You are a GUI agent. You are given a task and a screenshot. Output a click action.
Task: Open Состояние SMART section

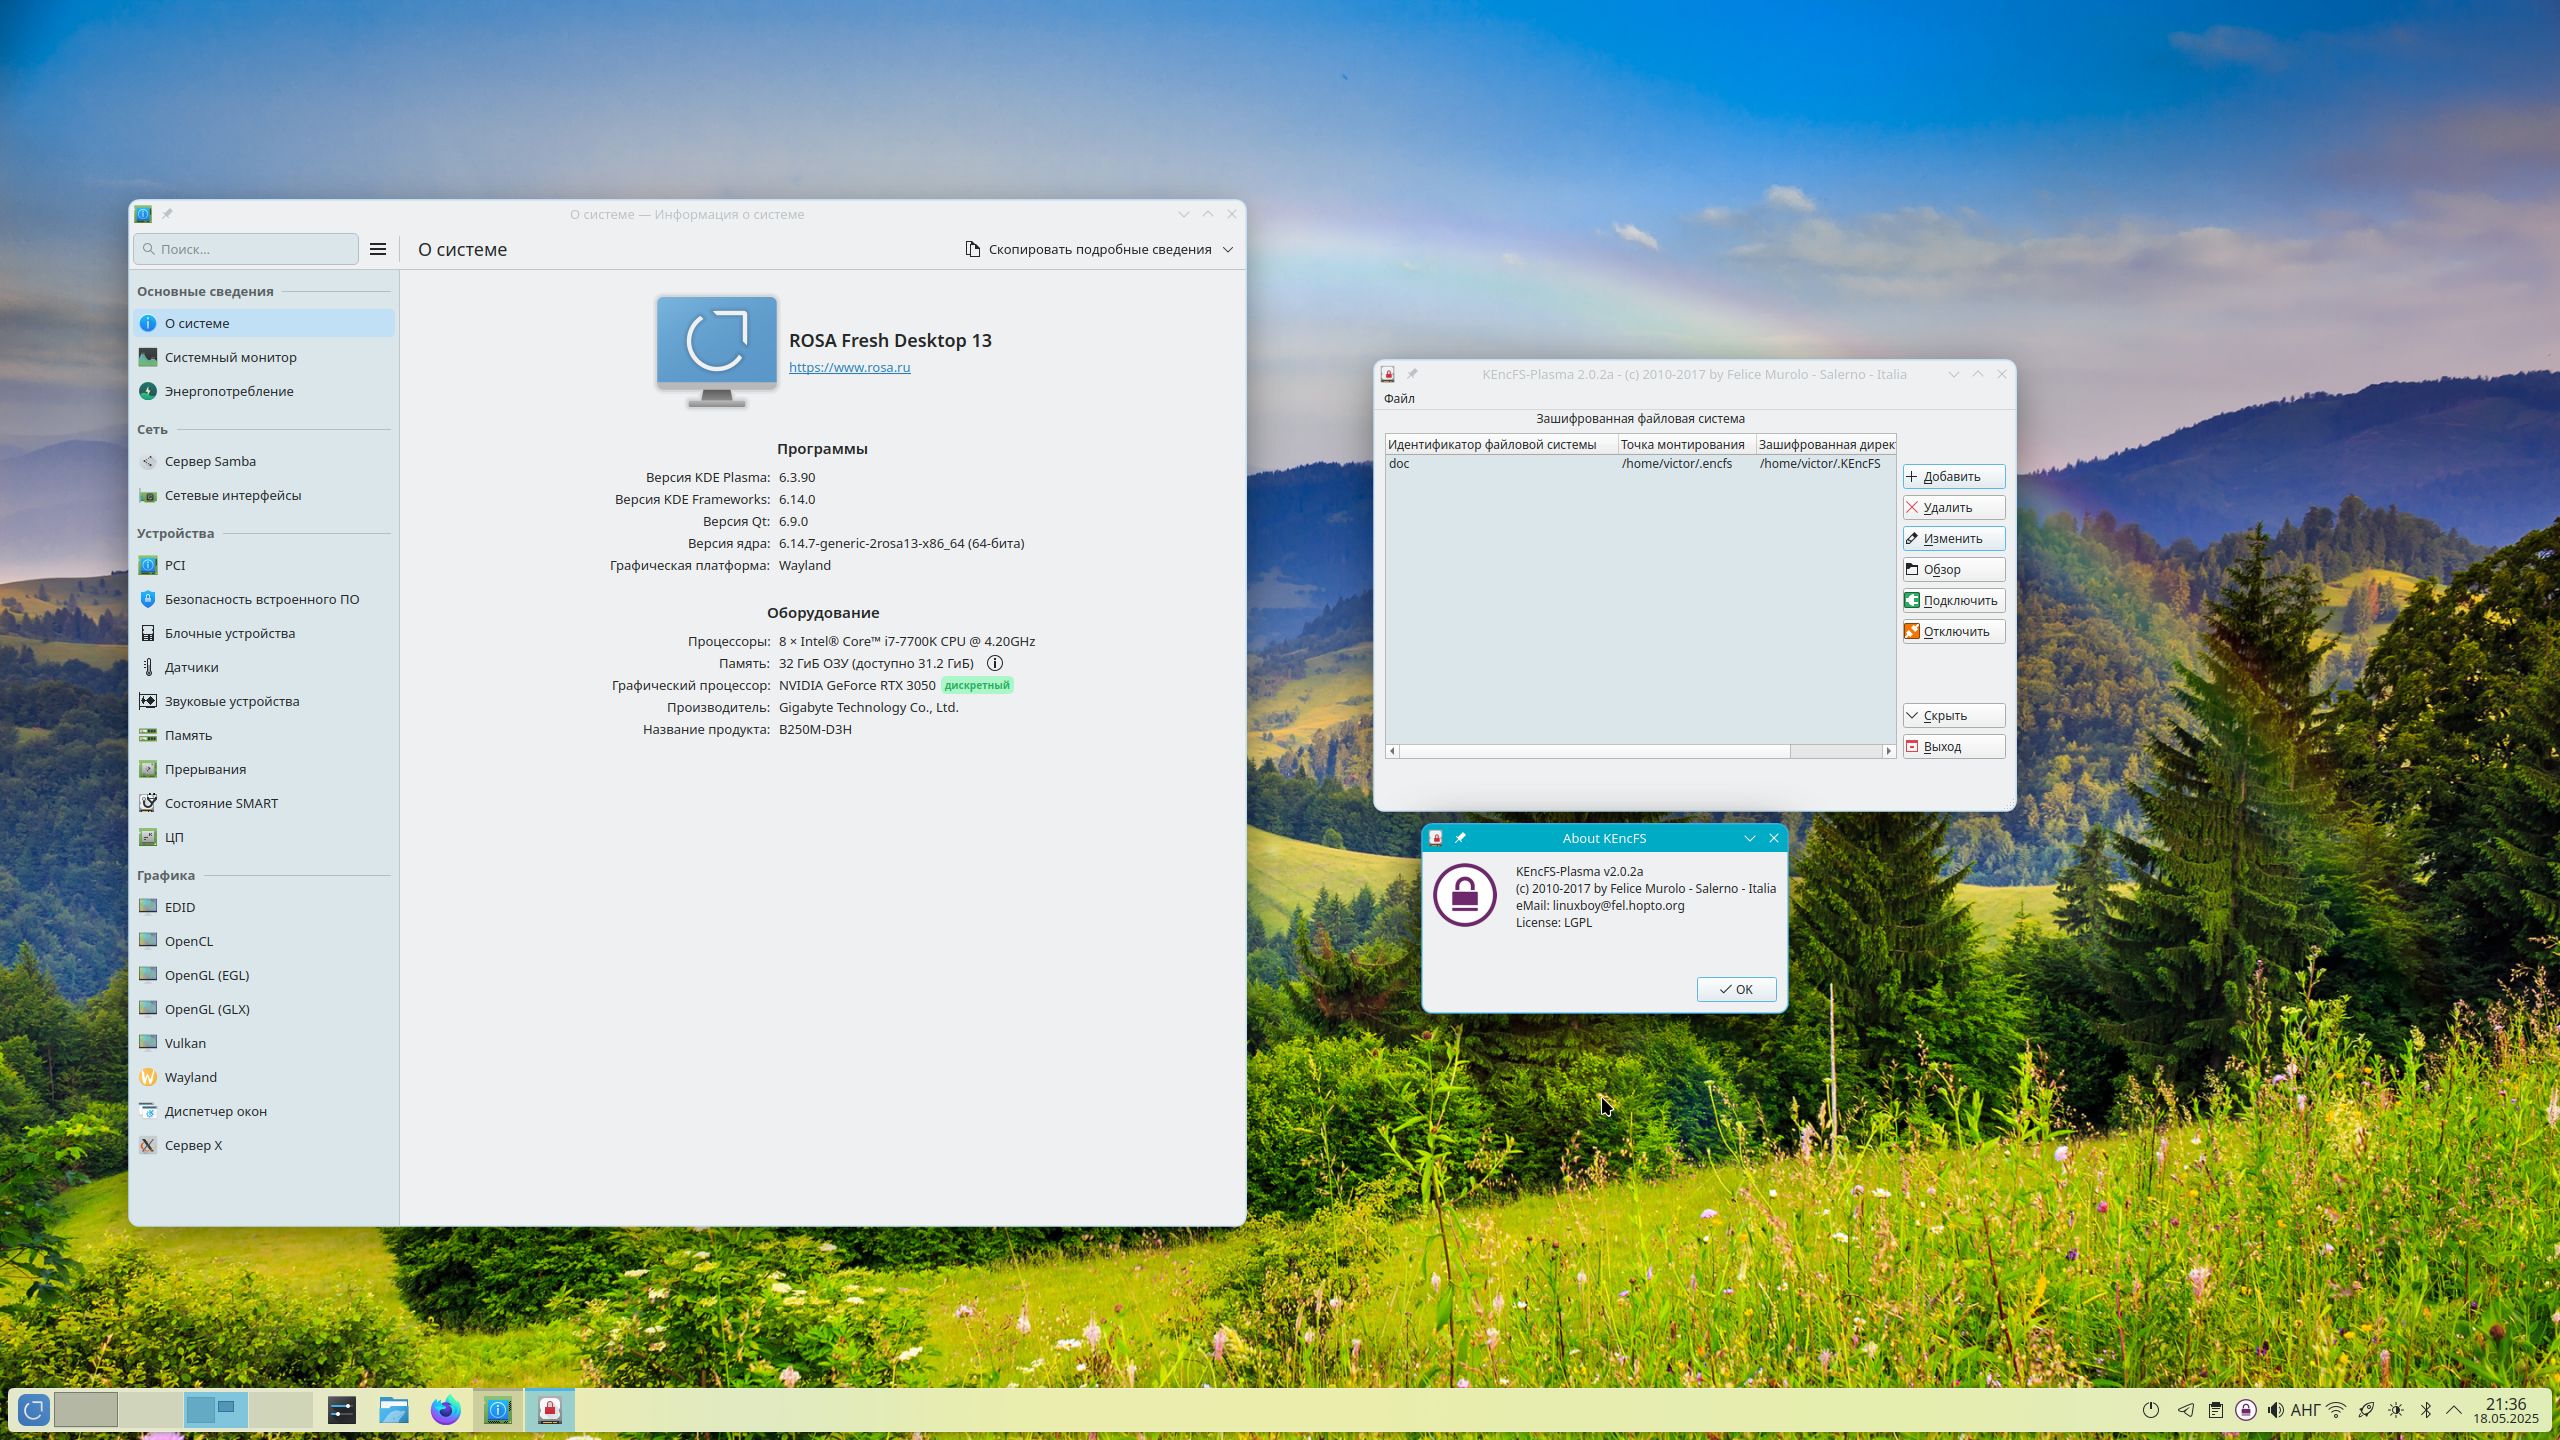point(221,803)
